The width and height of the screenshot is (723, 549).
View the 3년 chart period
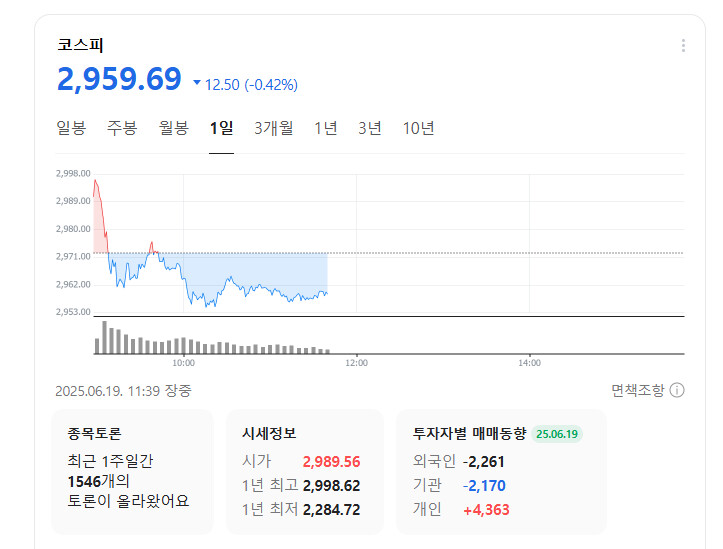point(370,128)
